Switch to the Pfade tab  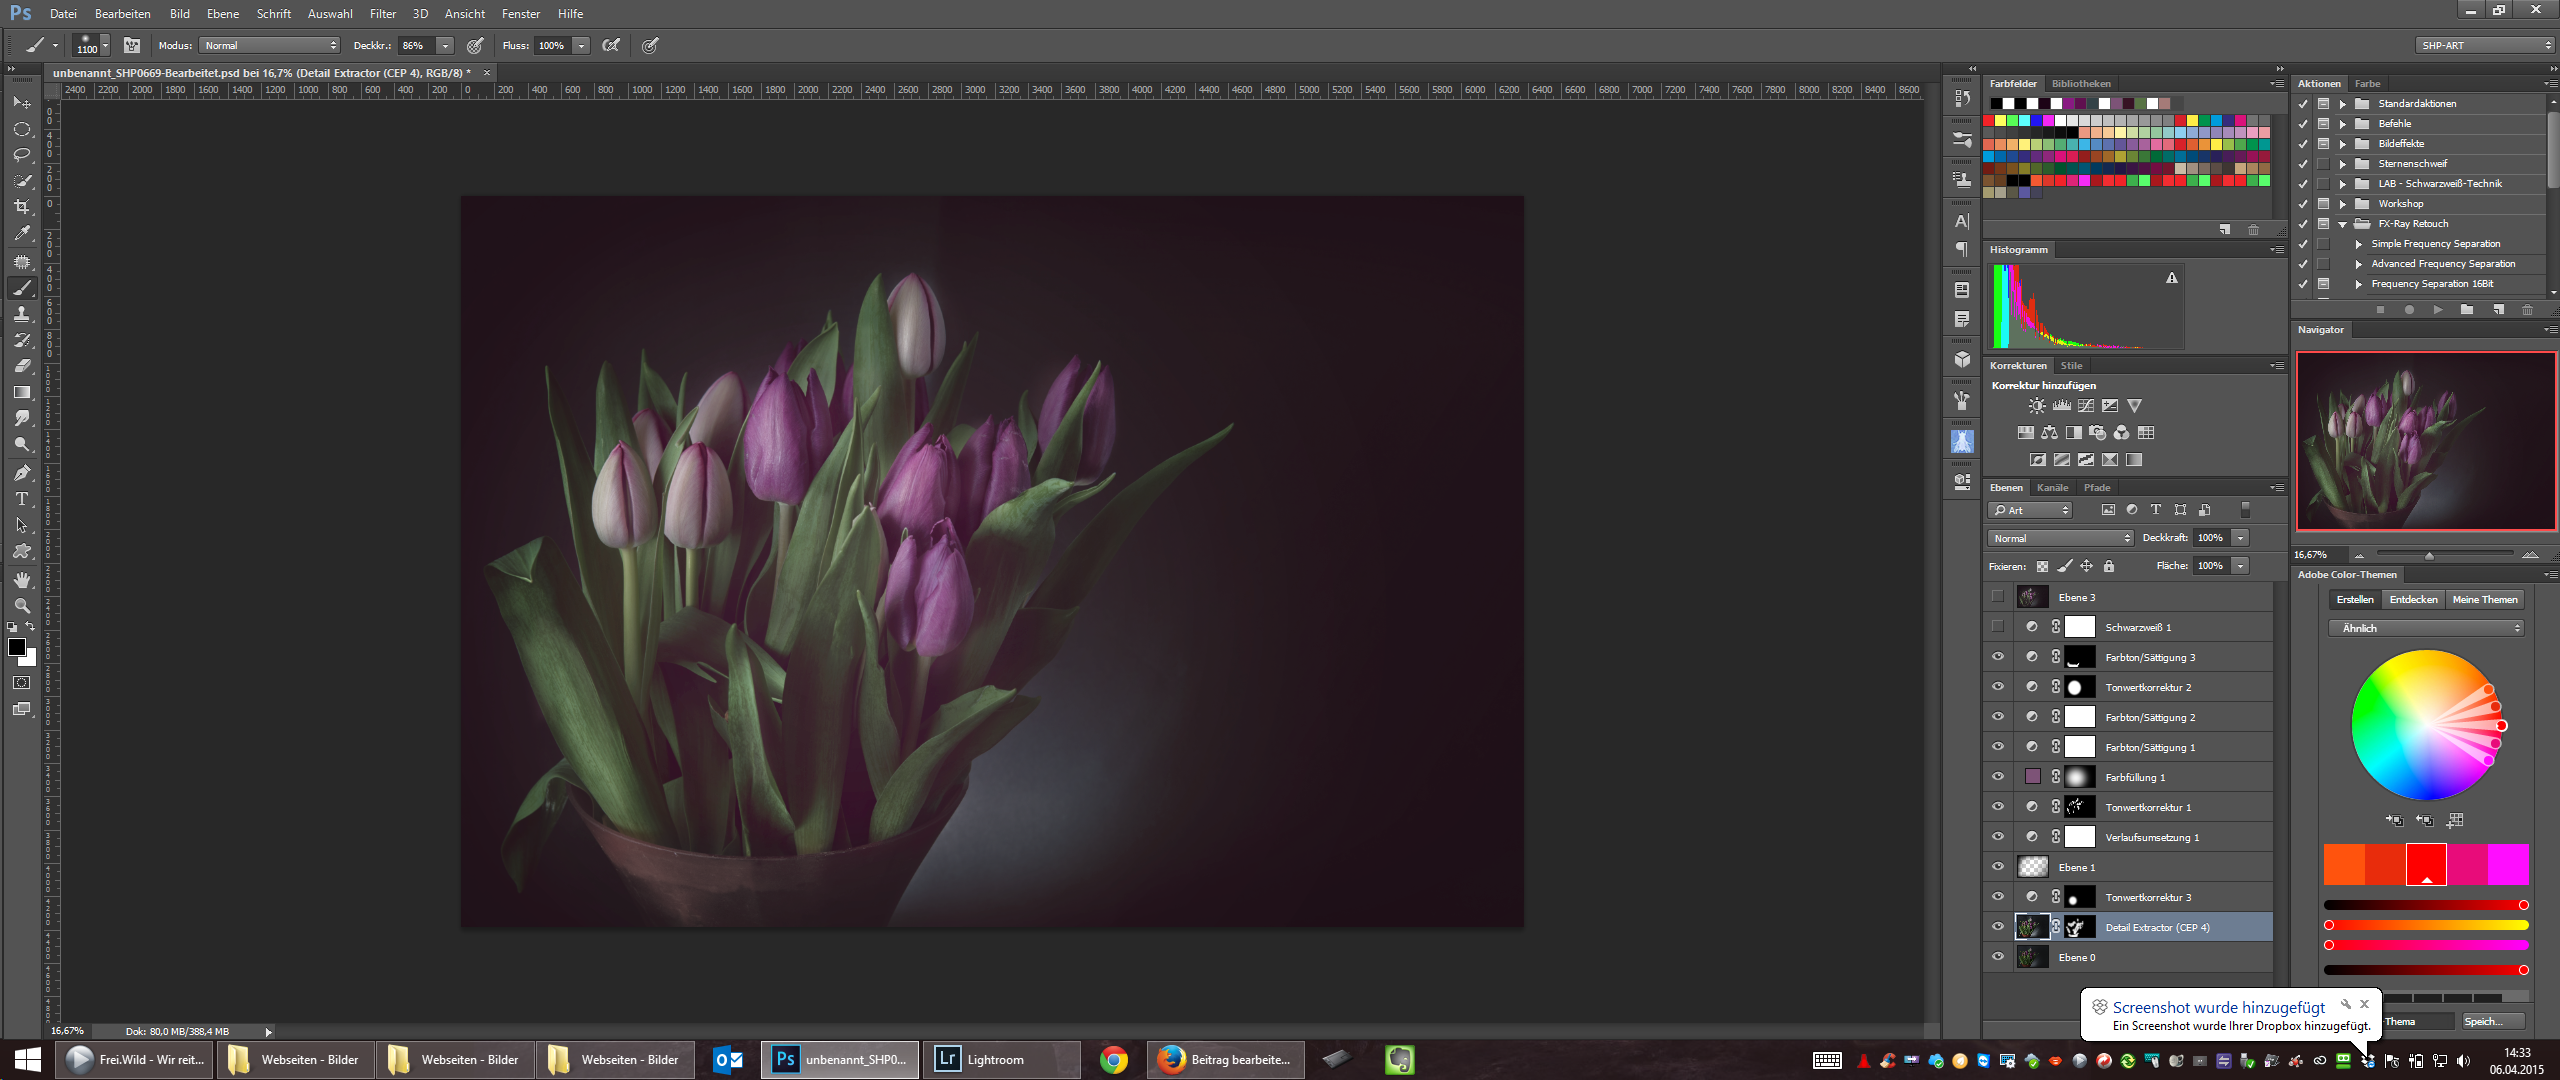pyautogui.click(x=2097, y=488)
